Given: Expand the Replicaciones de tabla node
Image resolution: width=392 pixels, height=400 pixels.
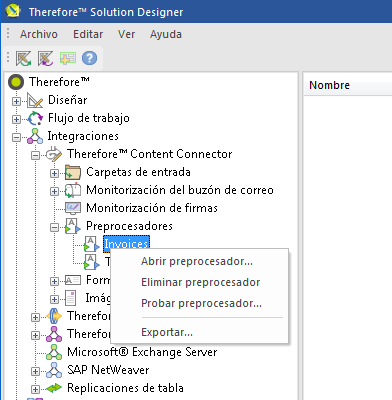Looking at the screenshot, I should click(x=35, y=389).
